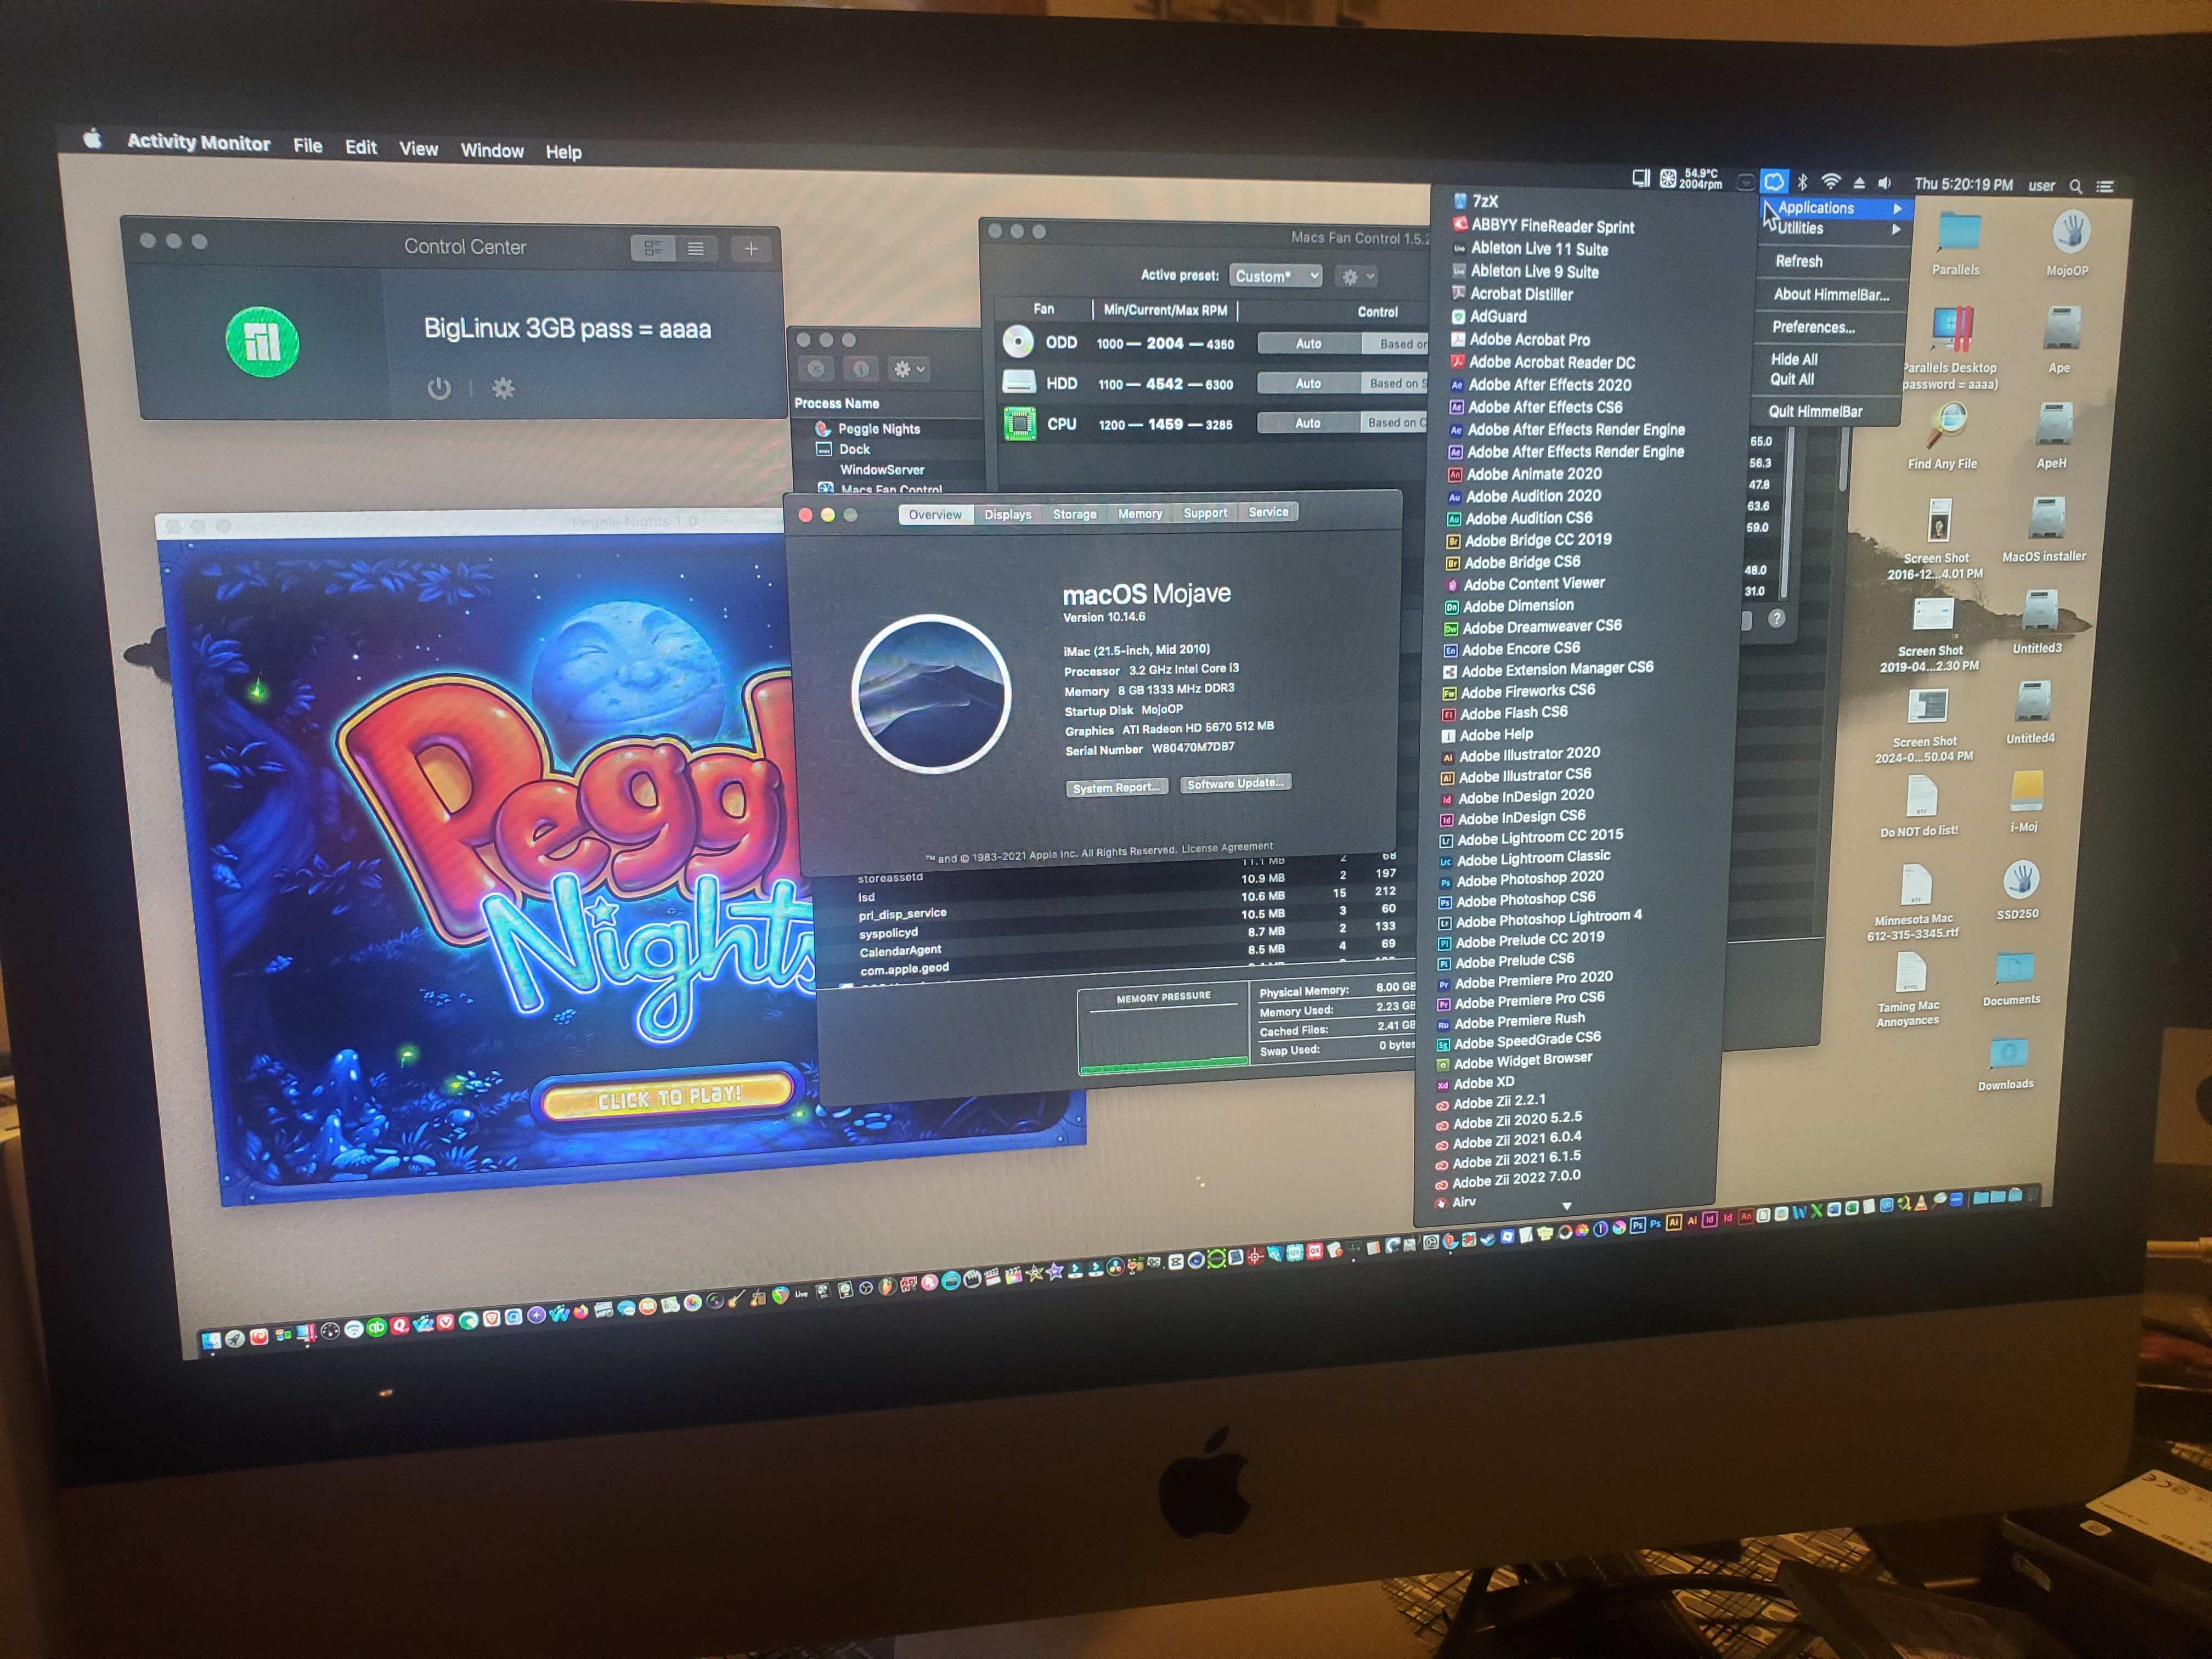2212x1659 pixels.
Task: Open the File menu
Action: coord(308,146)
